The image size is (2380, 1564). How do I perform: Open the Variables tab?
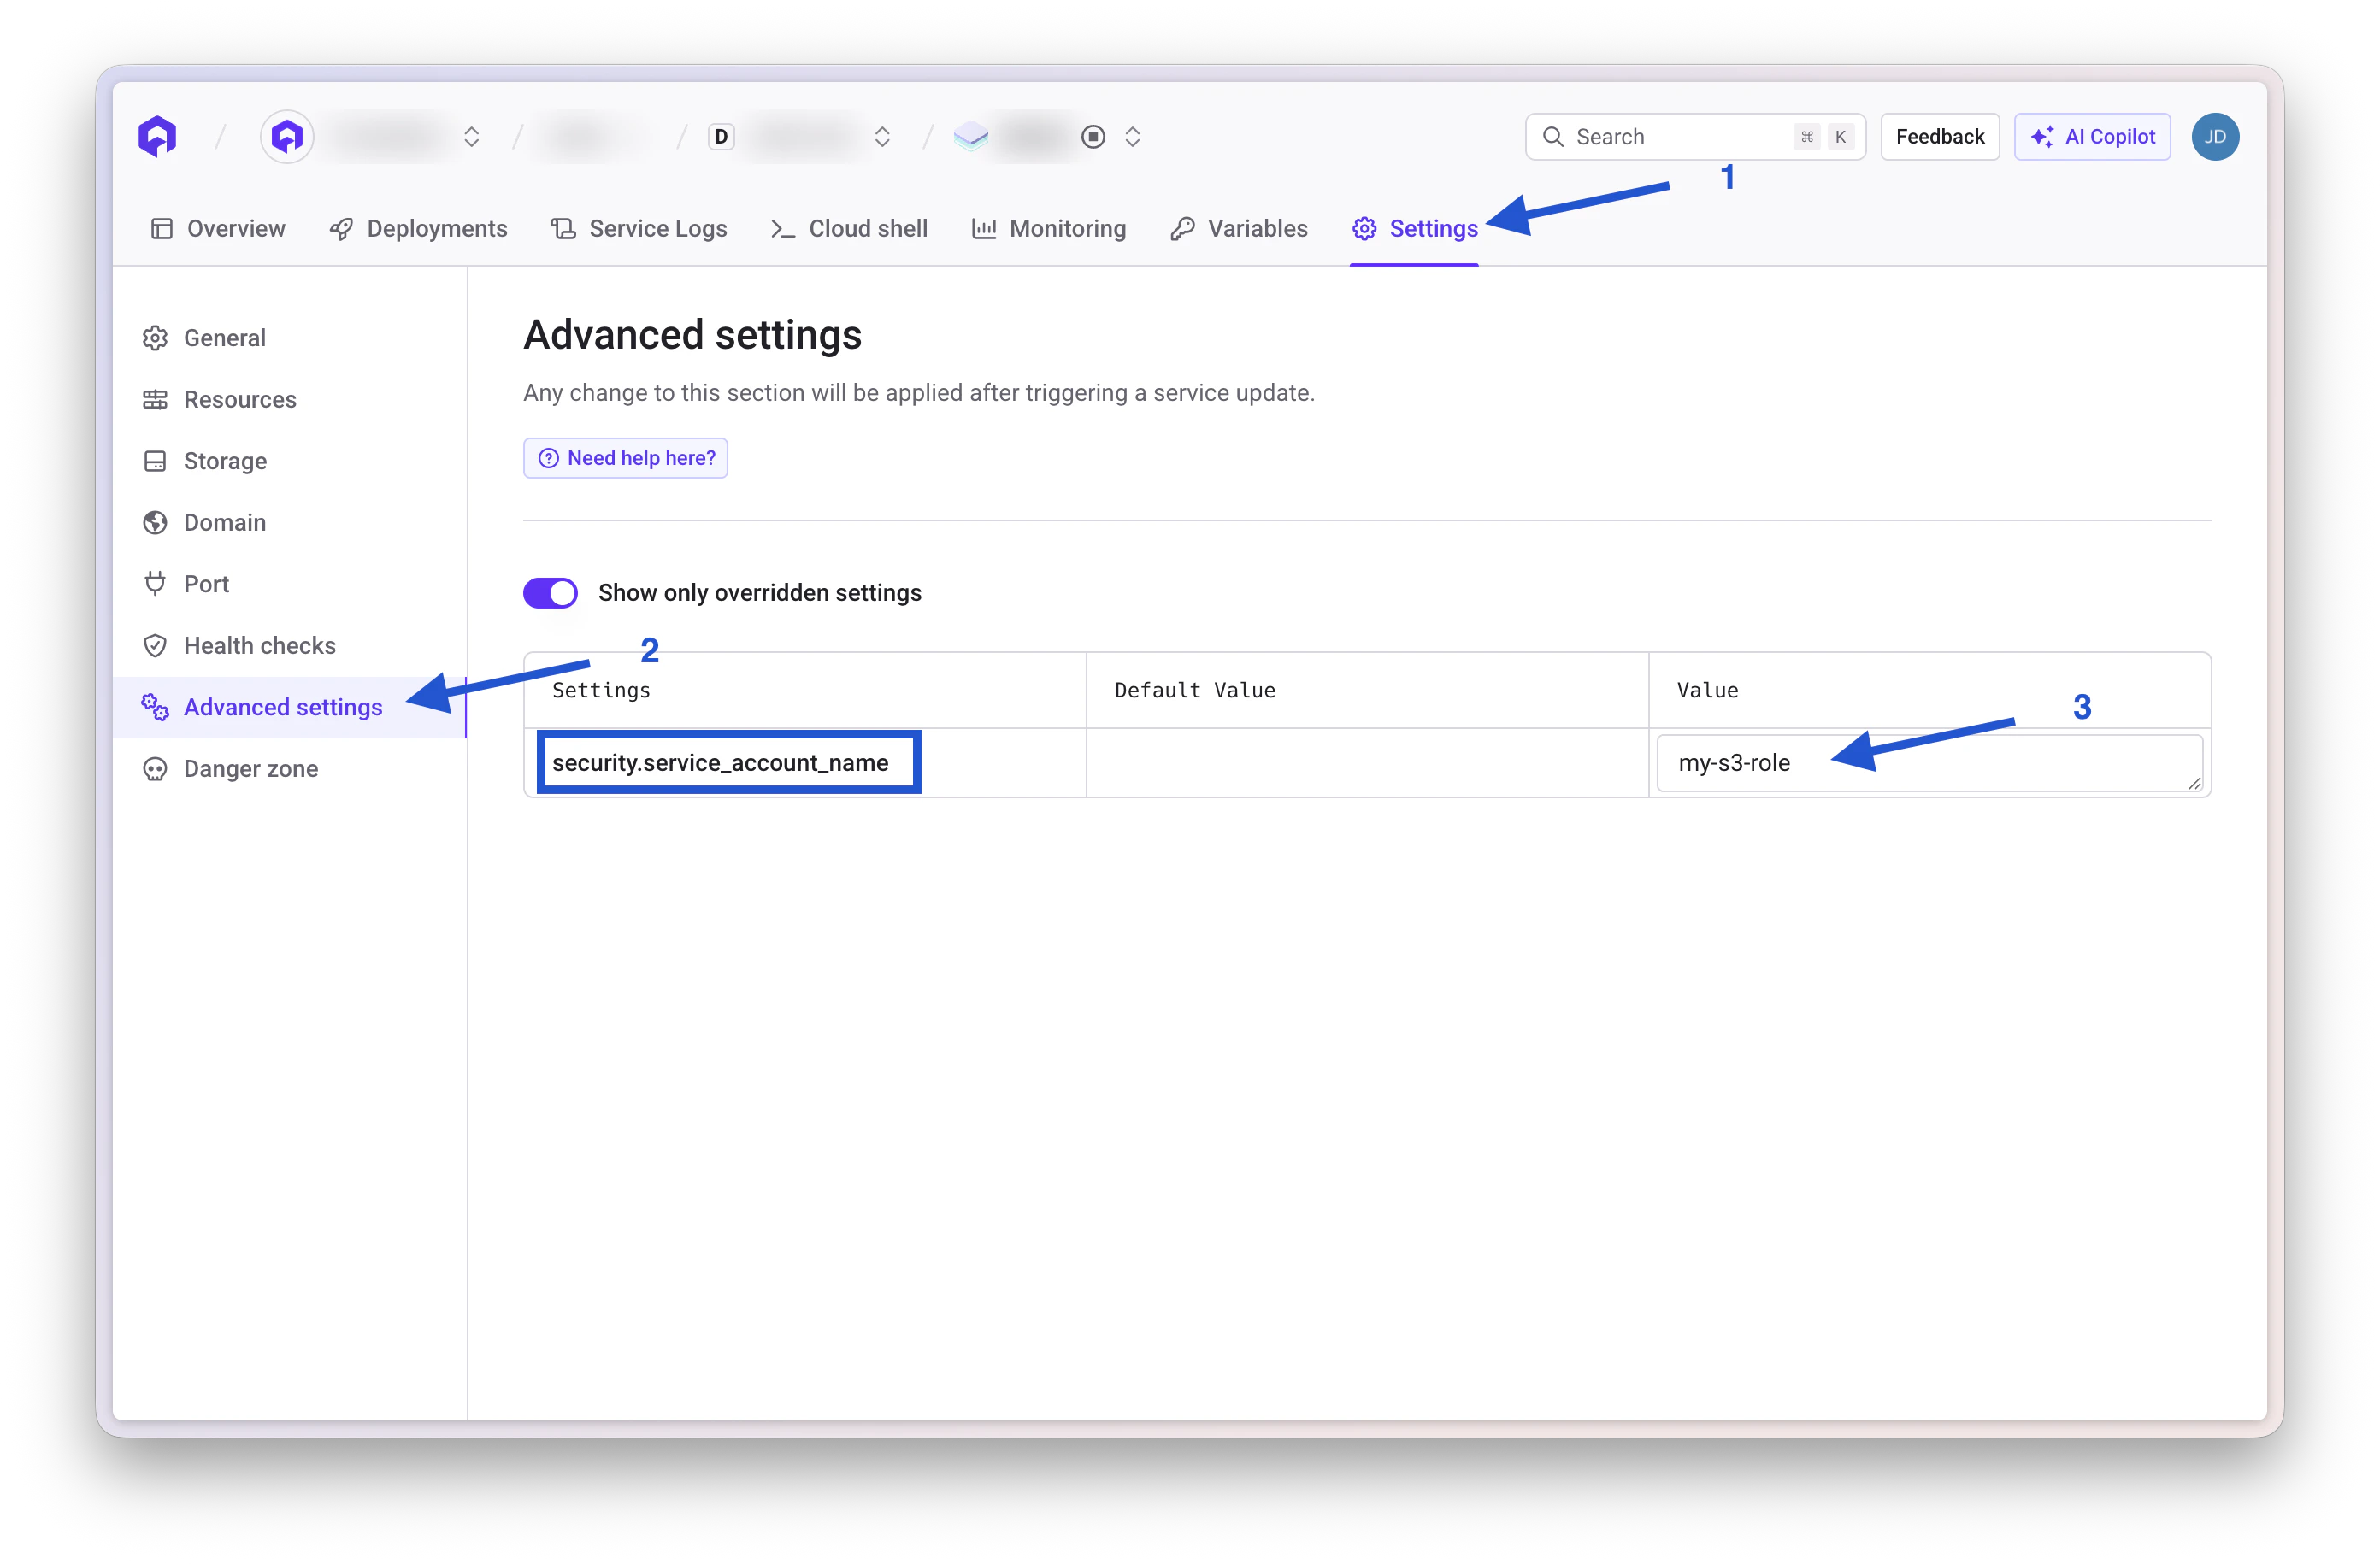pyautogui.click(x=1239, y=228)
